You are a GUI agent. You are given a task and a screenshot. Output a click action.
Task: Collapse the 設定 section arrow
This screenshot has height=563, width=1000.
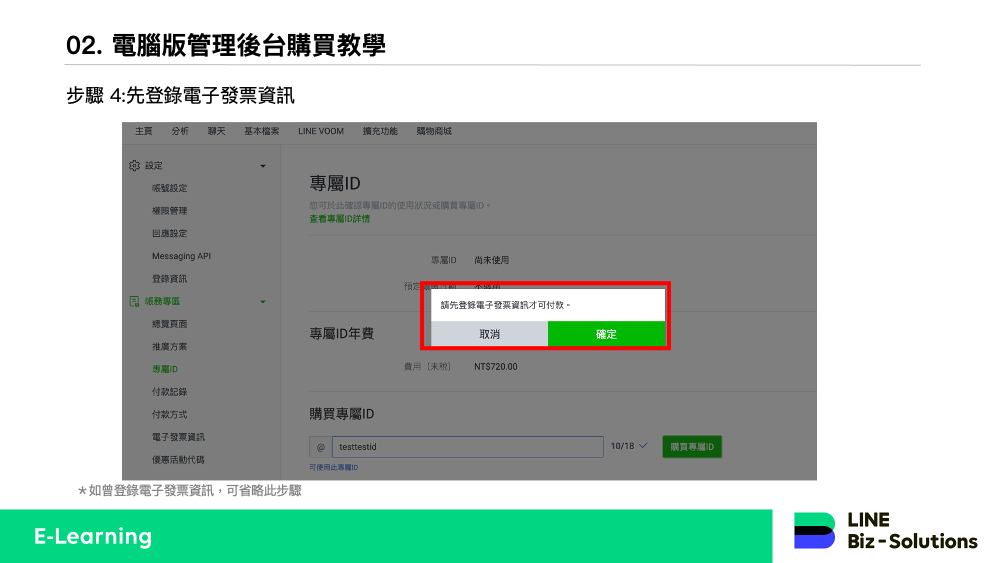[263, 166]
